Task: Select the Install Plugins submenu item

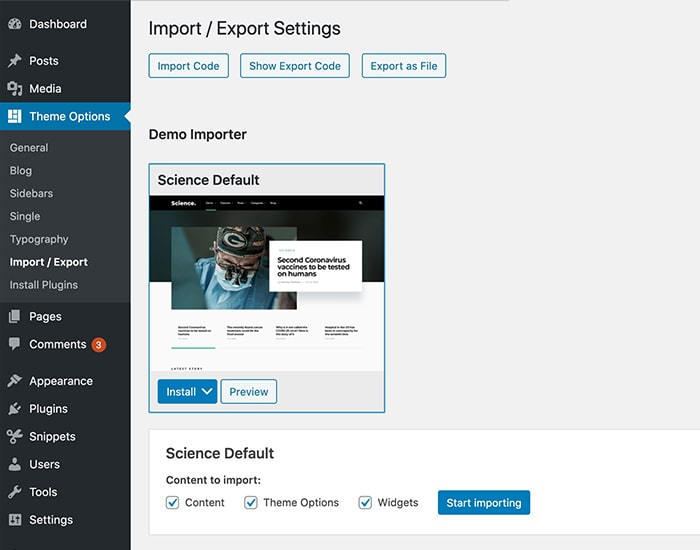Action: point(44,285)
